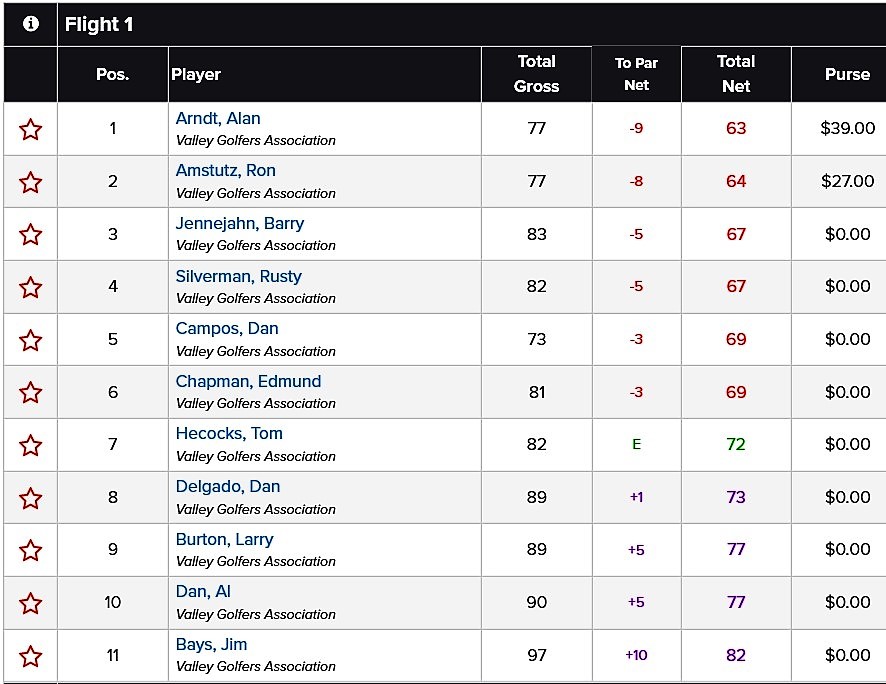Favorite Delgado, Dan using the star
Image resolution: width=886 pixels, height=684 pixels.
click(31, 498)
